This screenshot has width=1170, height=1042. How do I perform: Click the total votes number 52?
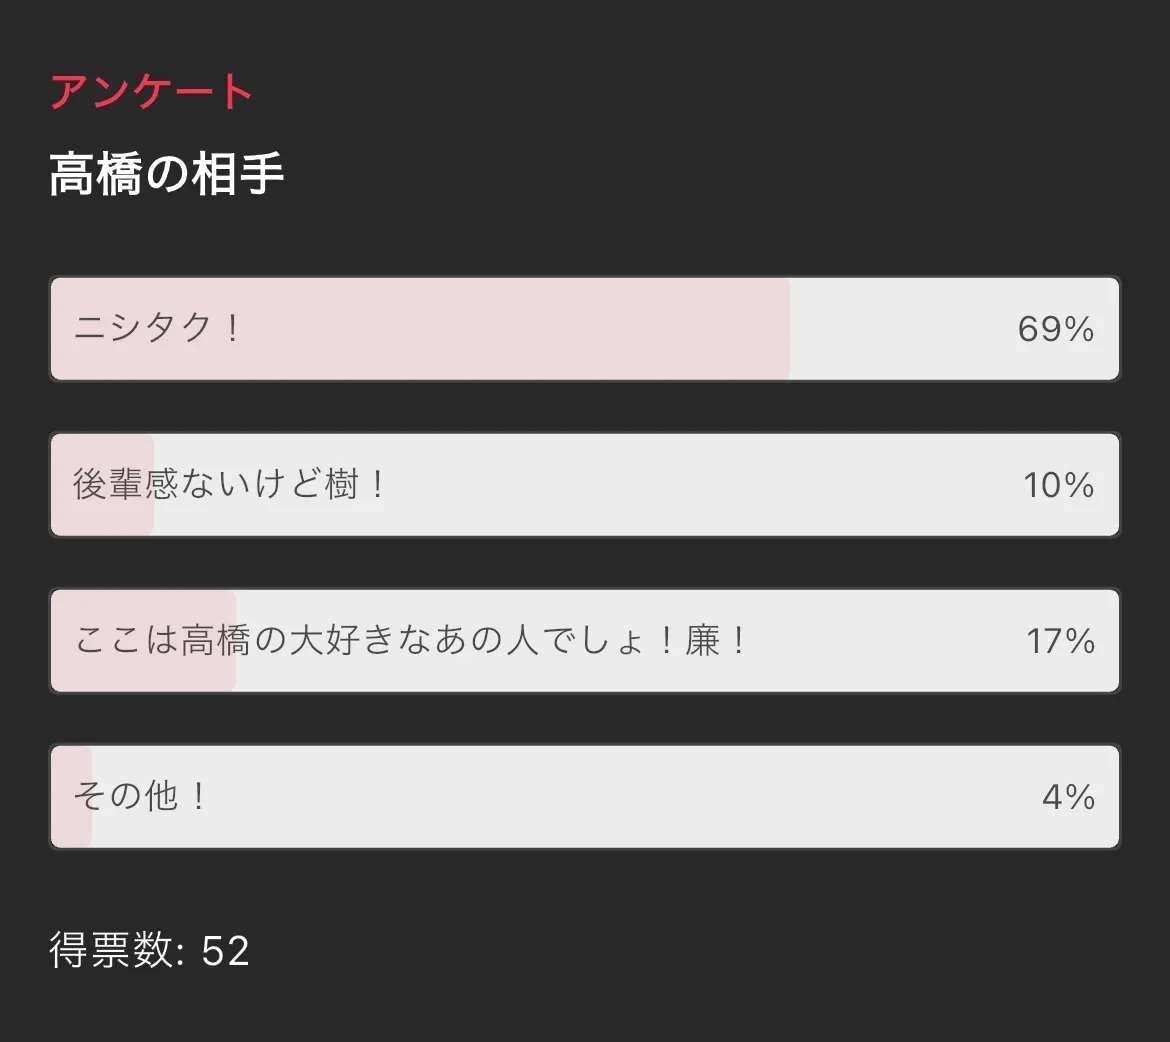click(225, 951)
